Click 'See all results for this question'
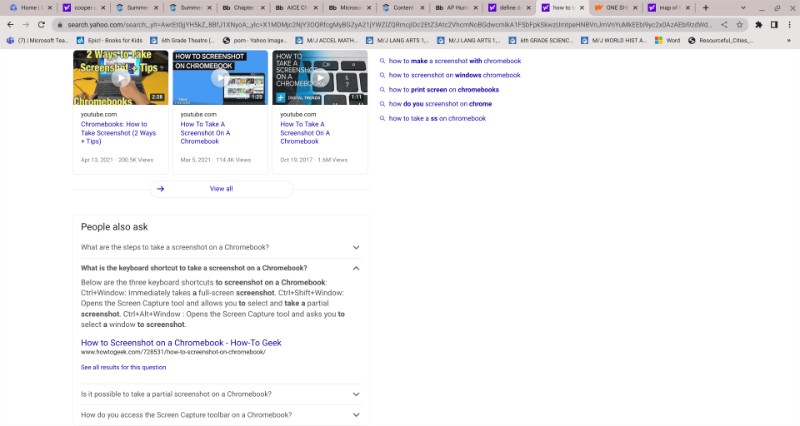The height and width of the screenshot is (426, 800). tap(123, 367)
